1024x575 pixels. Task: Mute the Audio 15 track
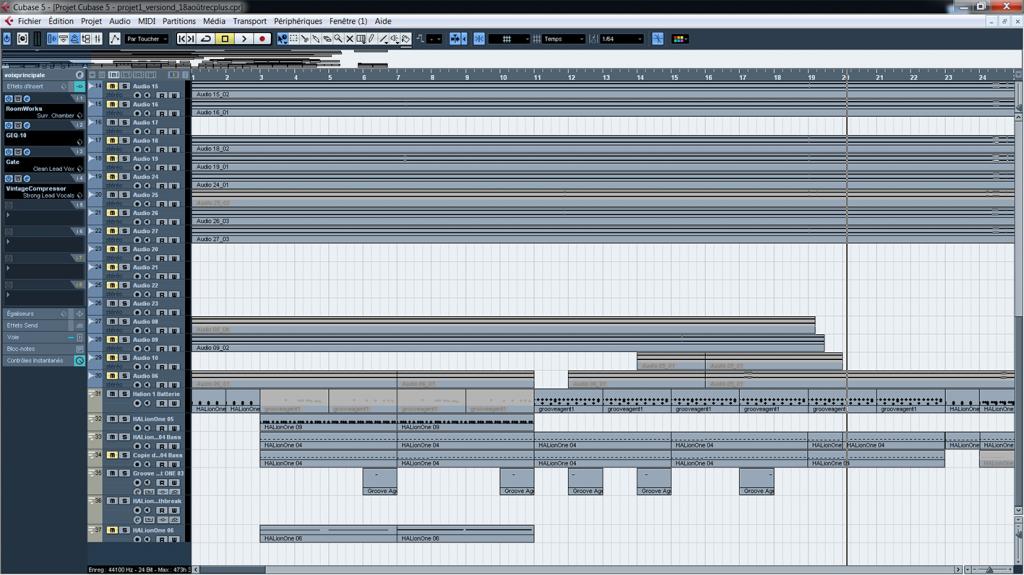(x=112, y=86)
